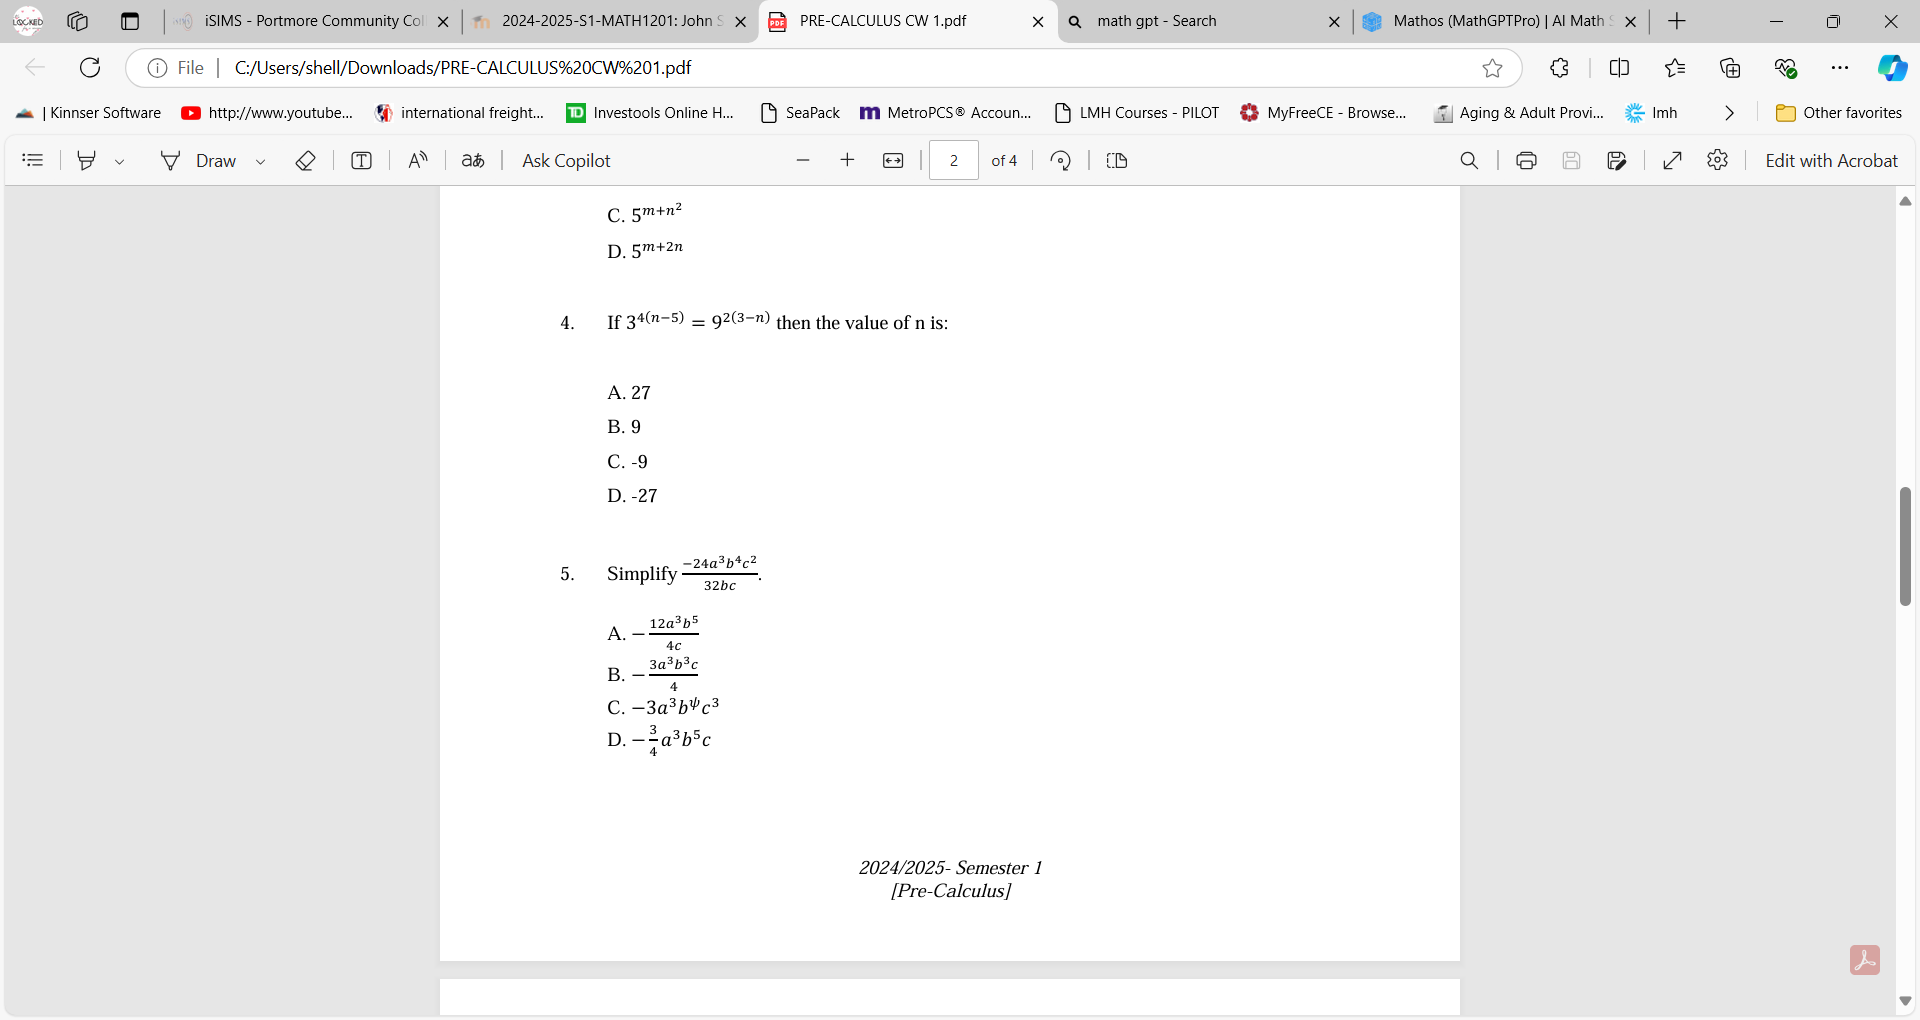Click scrollbar up arrow
Image resolution: width=1920 pixels, height=1020 pixels.
point(1905,201)
